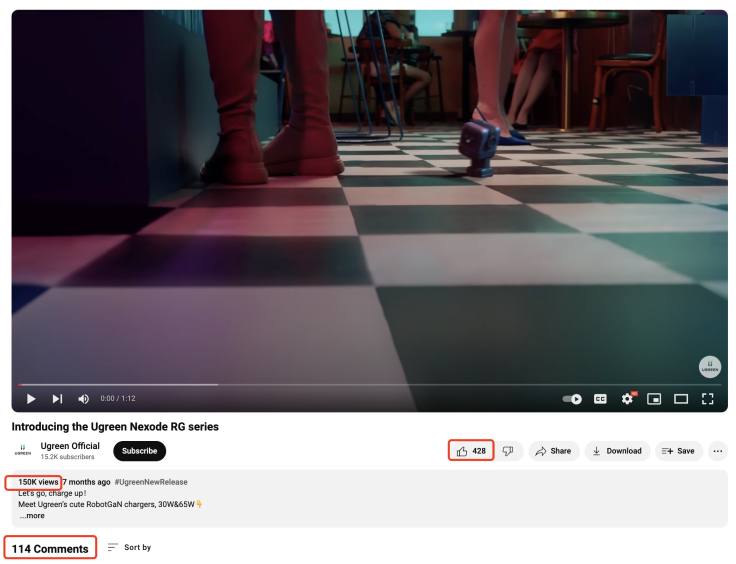Subscribe to Ugreen Official
The height and width of the screenshot is (564, 736).
(x=139, y=451)
